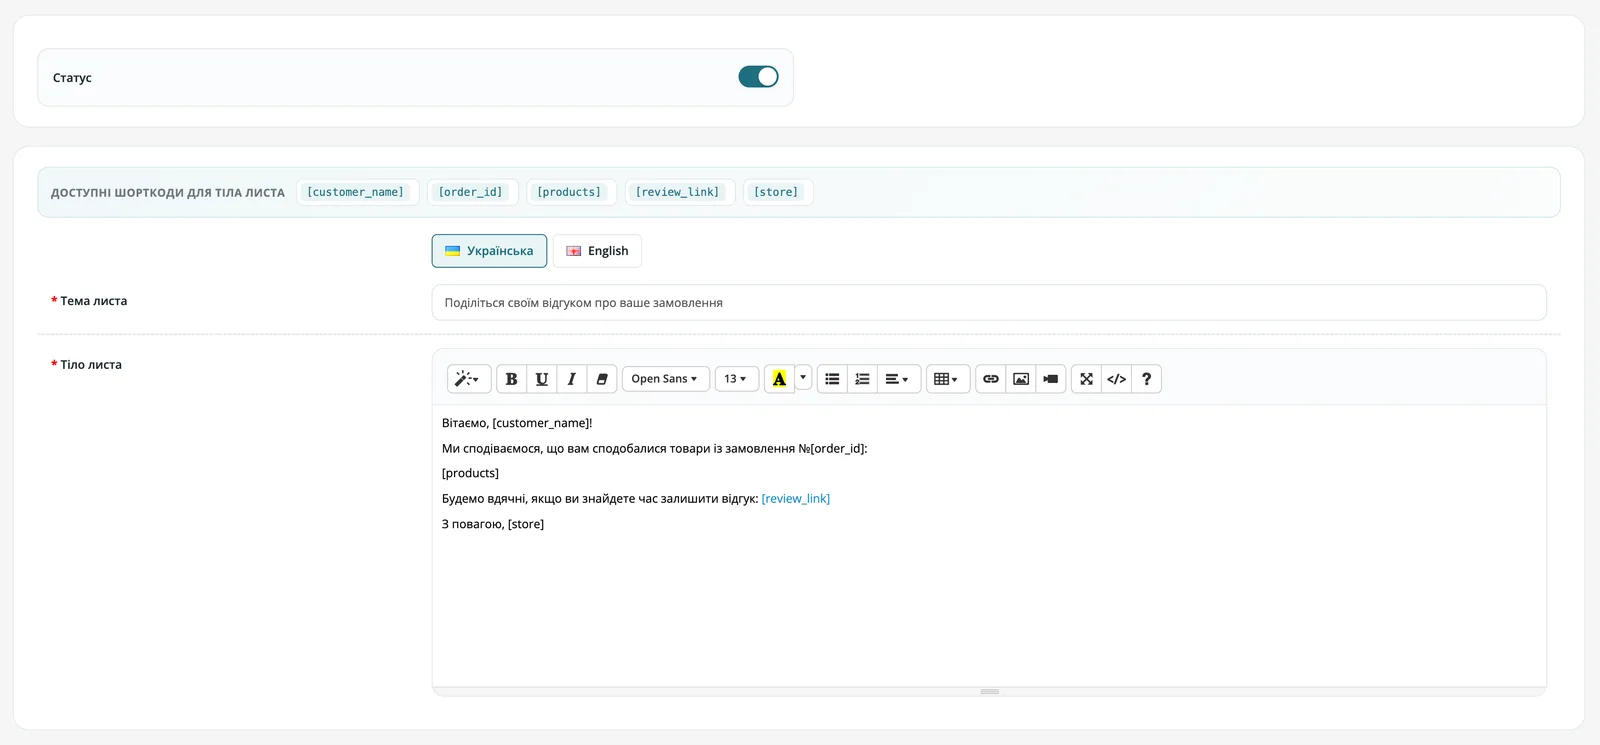Screen dimensions: 1600x745
Task: Click the text 'Ми сподіваємося, що вам сподобалися товари'
Action: 576,449
